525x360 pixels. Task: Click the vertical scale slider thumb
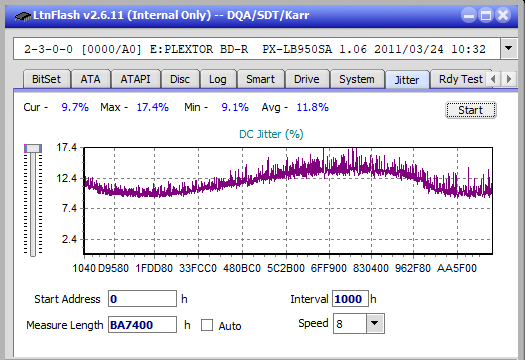click(33, 148)
